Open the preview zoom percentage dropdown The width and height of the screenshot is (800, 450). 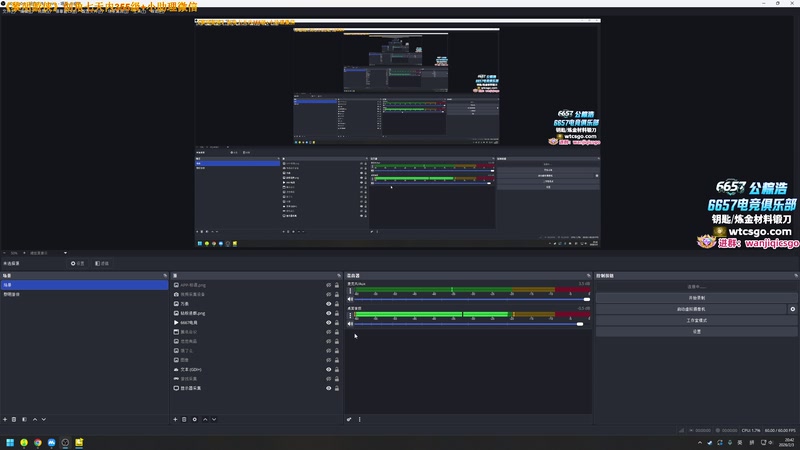coord(14,253)
